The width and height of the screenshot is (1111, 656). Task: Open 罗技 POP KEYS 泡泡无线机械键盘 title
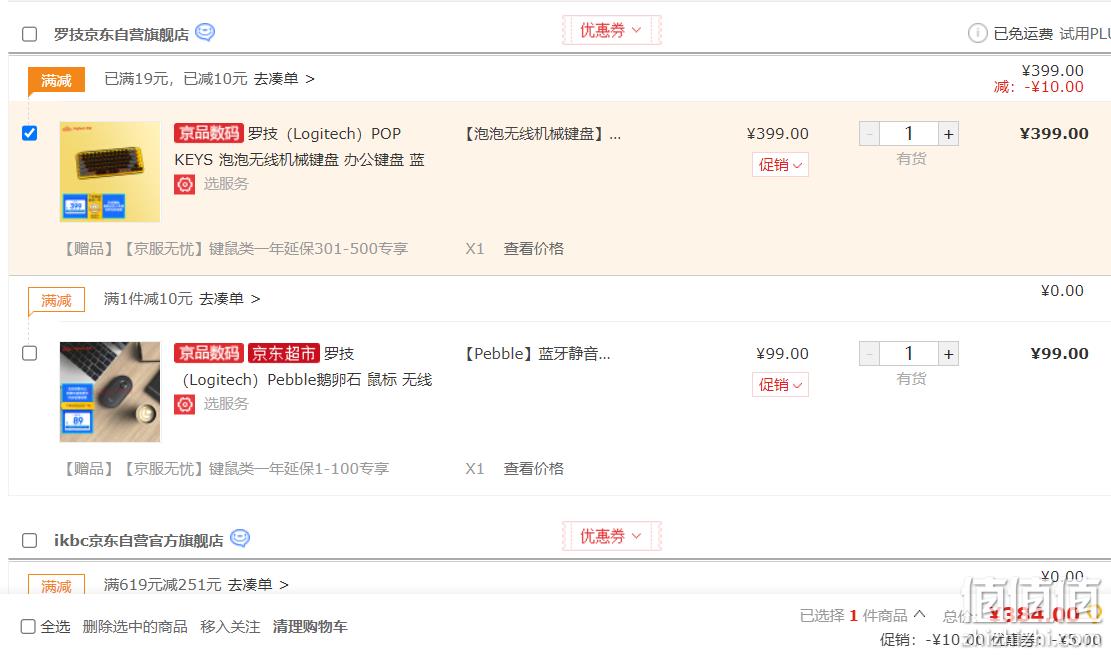tap(299, 147)
